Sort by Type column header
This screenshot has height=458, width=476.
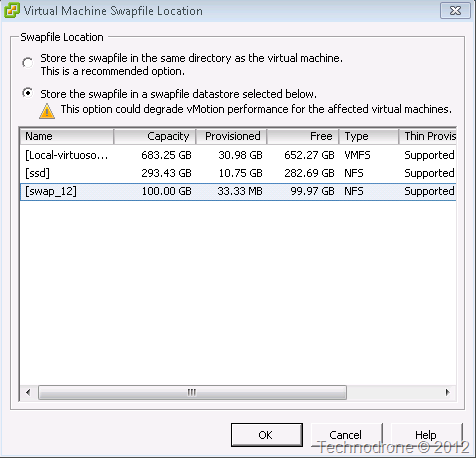(369, 136)
